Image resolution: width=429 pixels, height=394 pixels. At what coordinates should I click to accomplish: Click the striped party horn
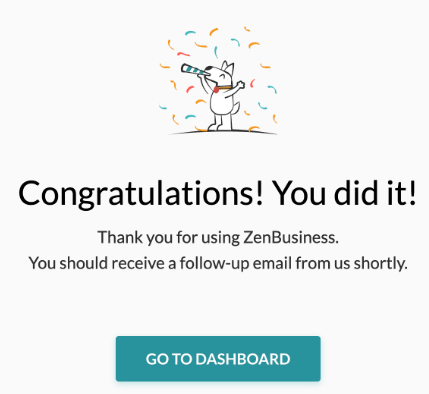point(194,70)
